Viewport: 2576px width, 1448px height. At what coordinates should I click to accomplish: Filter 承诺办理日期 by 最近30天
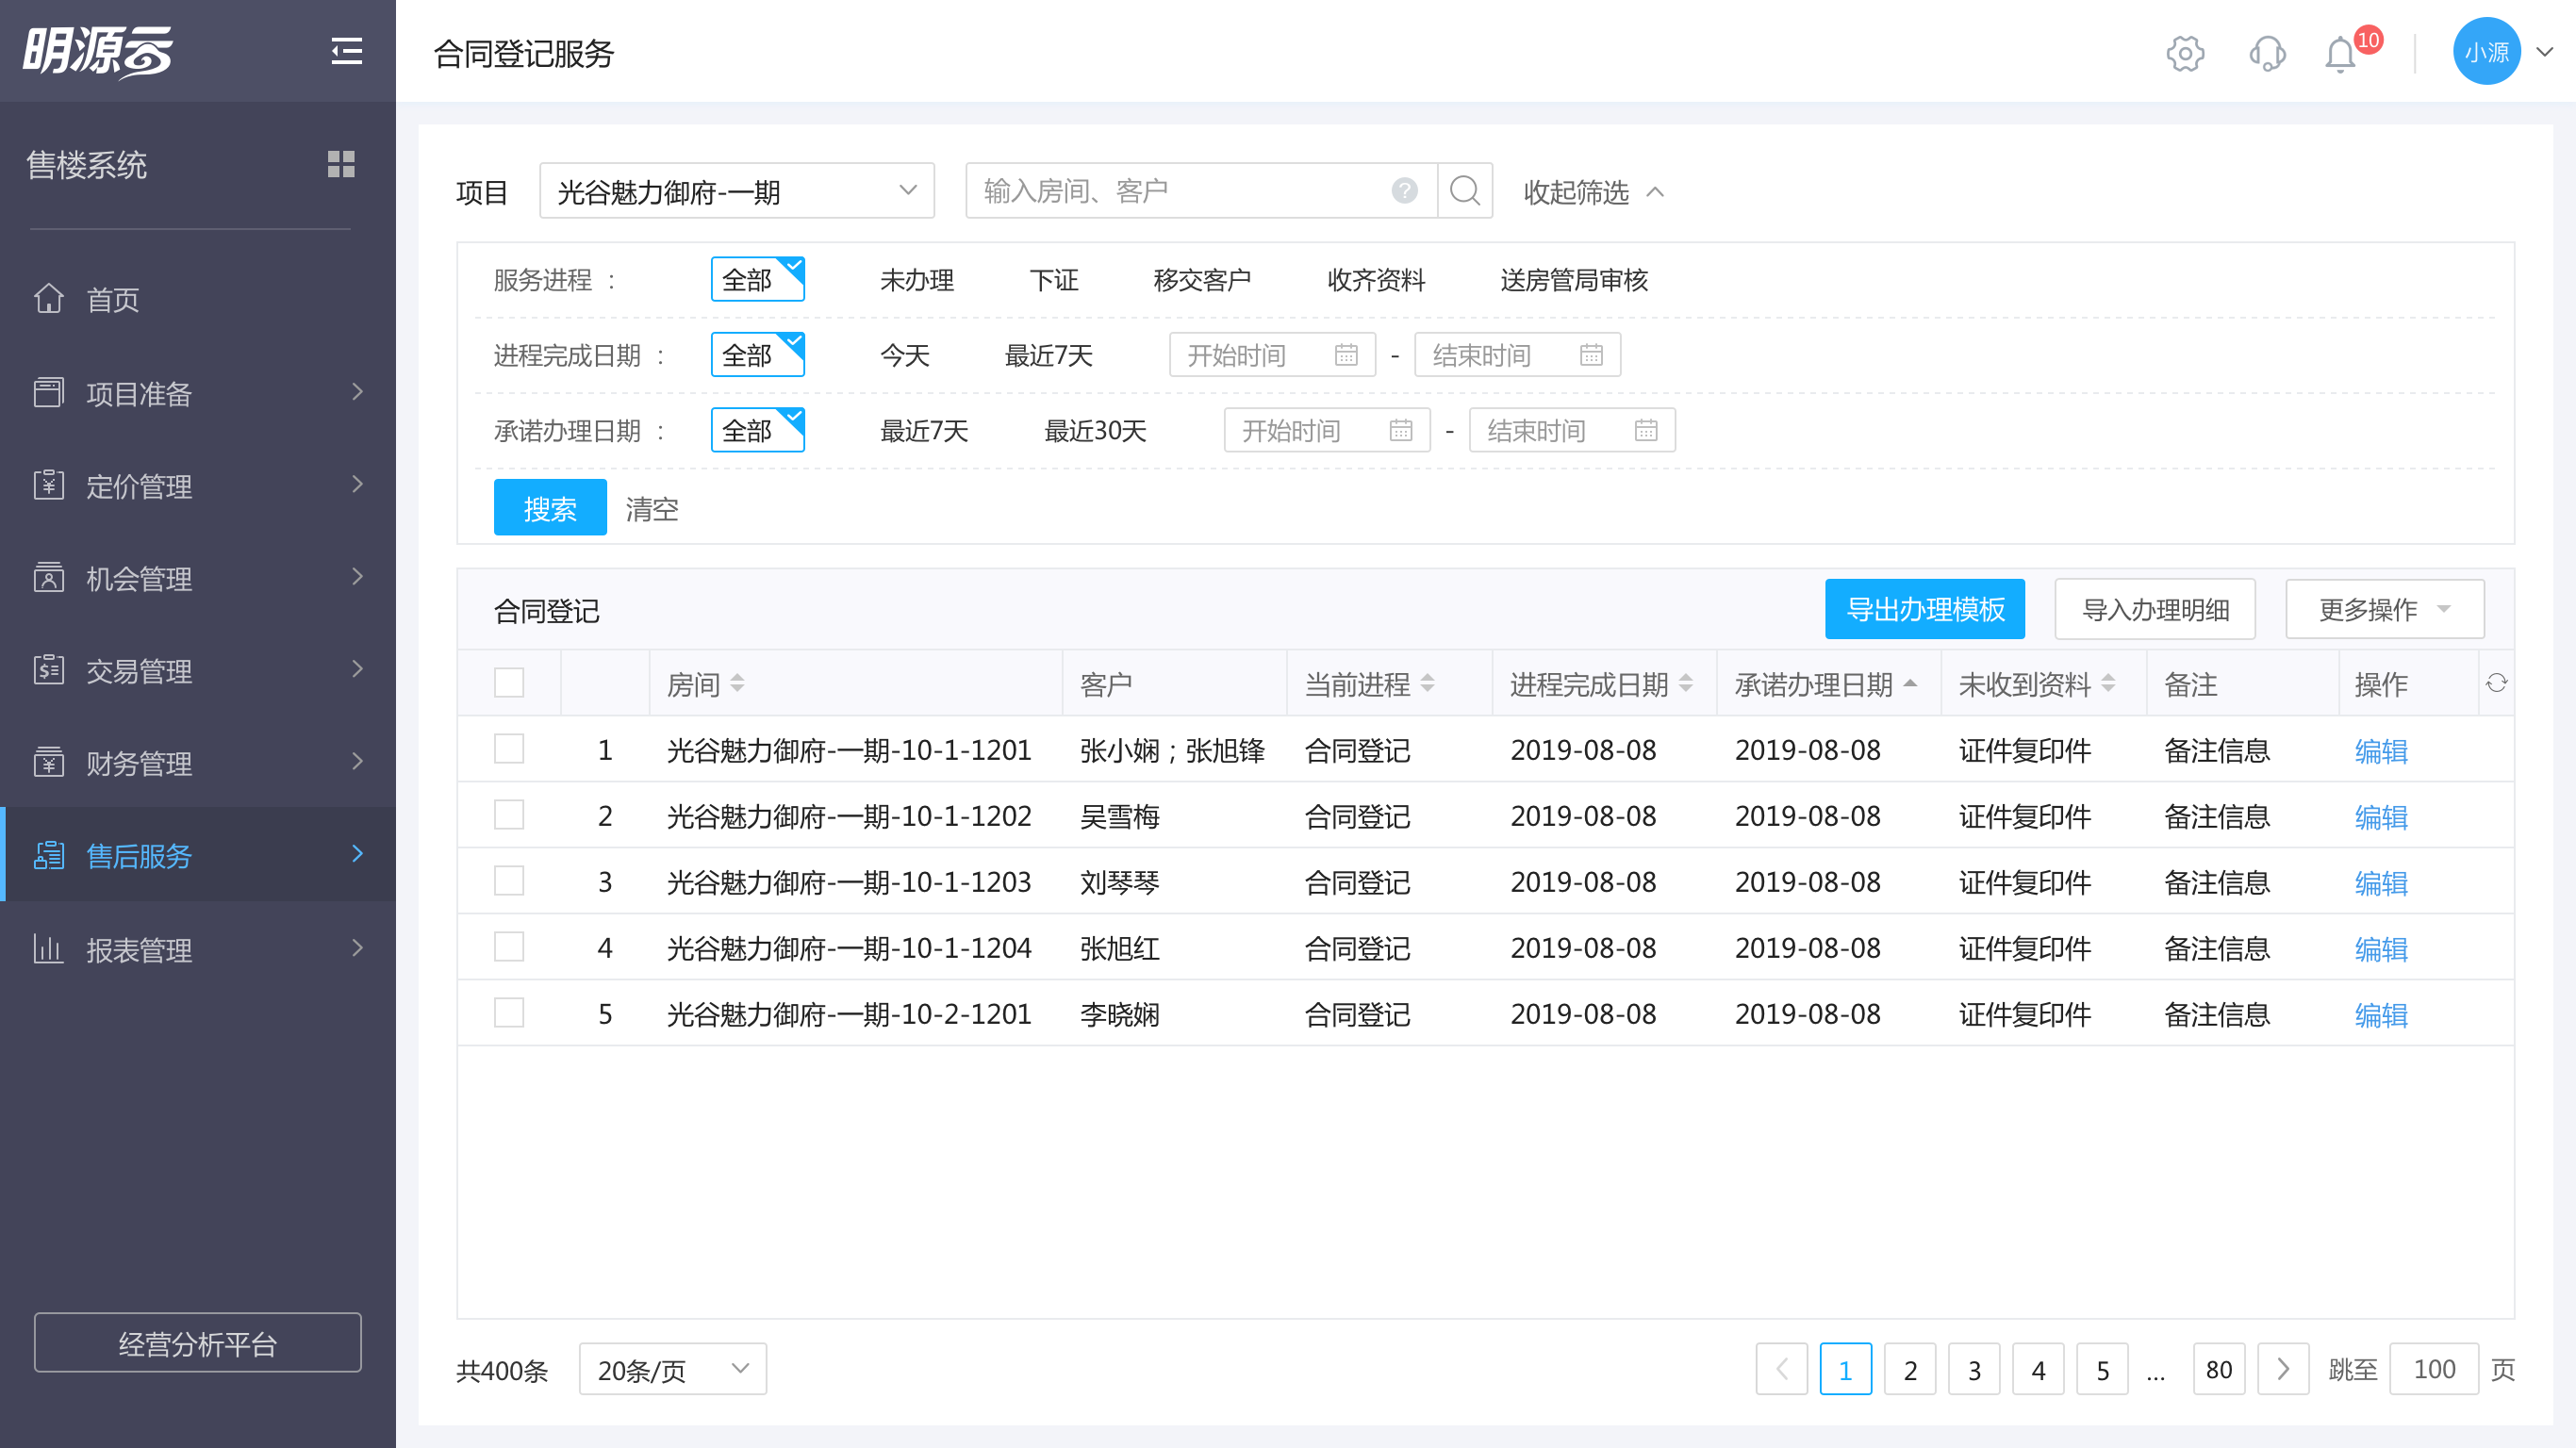coord(1095,431)
